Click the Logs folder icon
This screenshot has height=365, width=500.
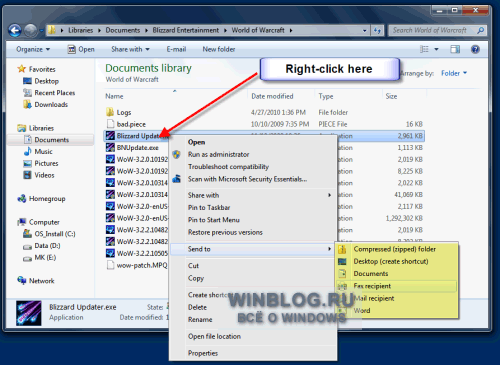click(x=110, y=112)
